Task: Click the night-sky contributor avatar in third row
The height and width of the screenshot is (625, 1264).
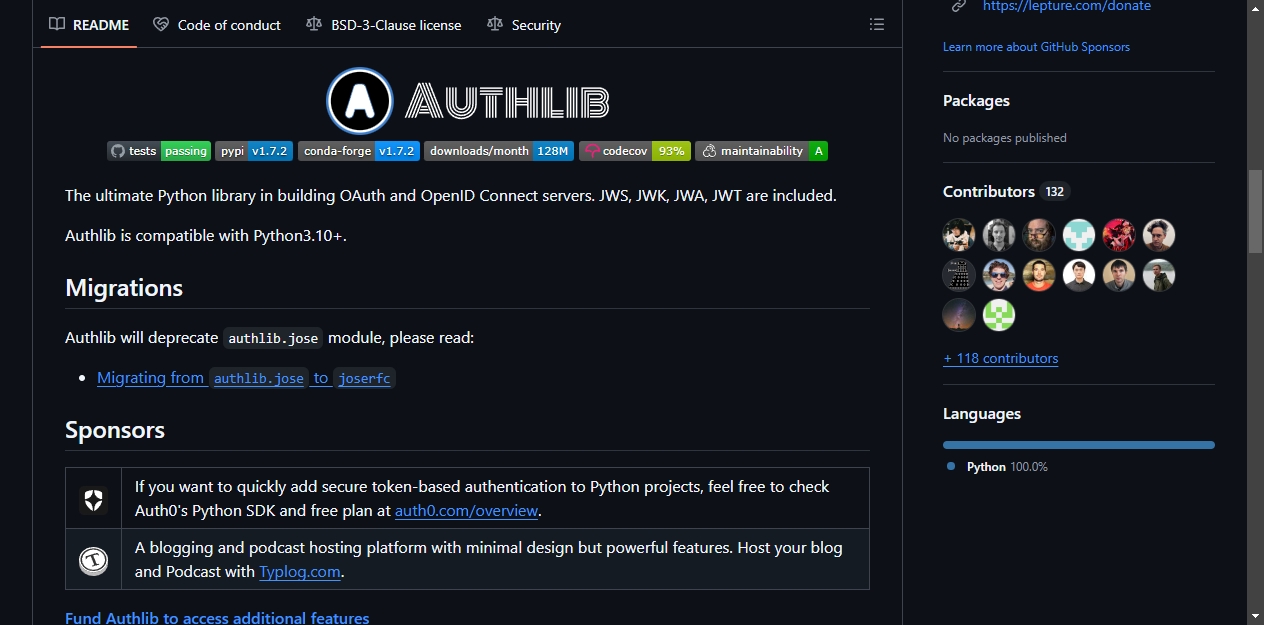Action: point(959,315)
